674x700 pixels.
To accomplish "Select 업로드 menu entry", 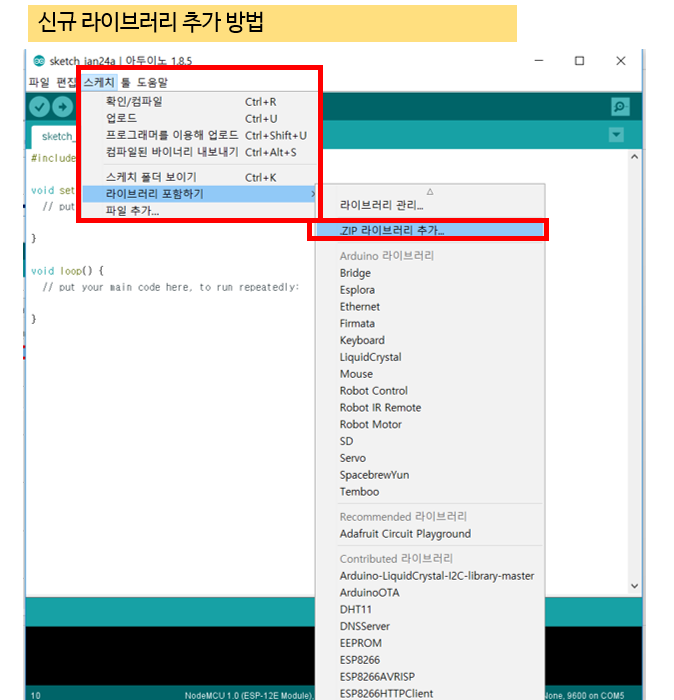I will (x=200, y=119).
